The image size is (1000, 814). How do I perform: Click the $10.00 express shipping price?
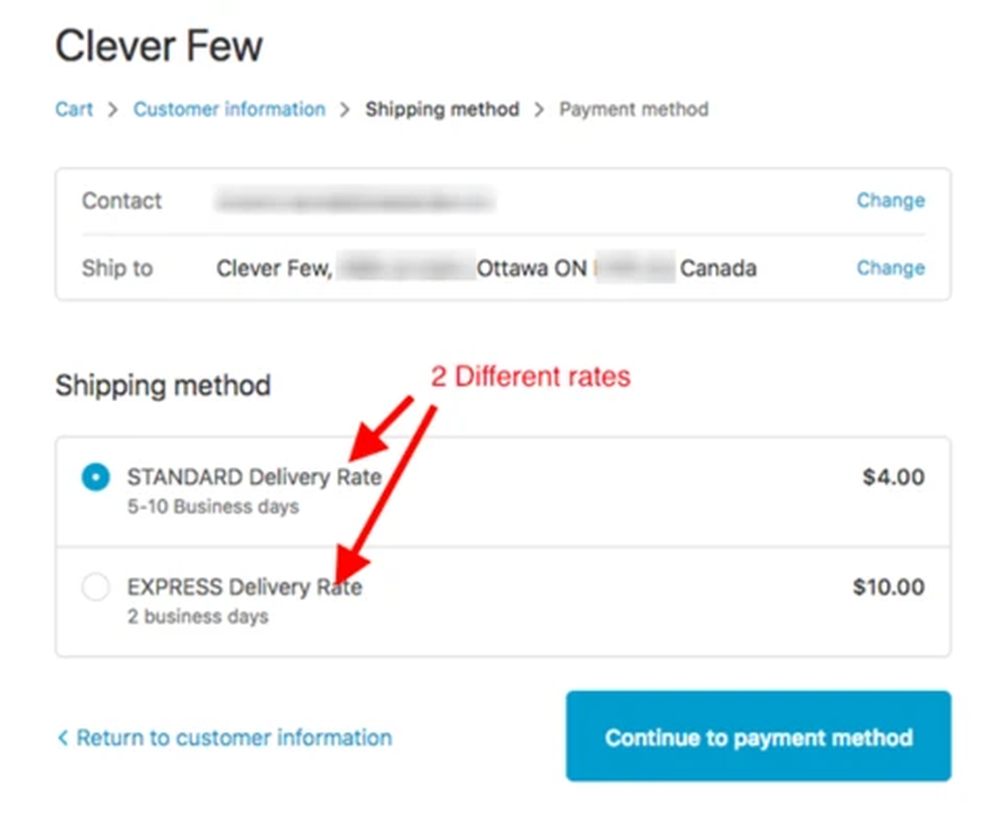888,588
